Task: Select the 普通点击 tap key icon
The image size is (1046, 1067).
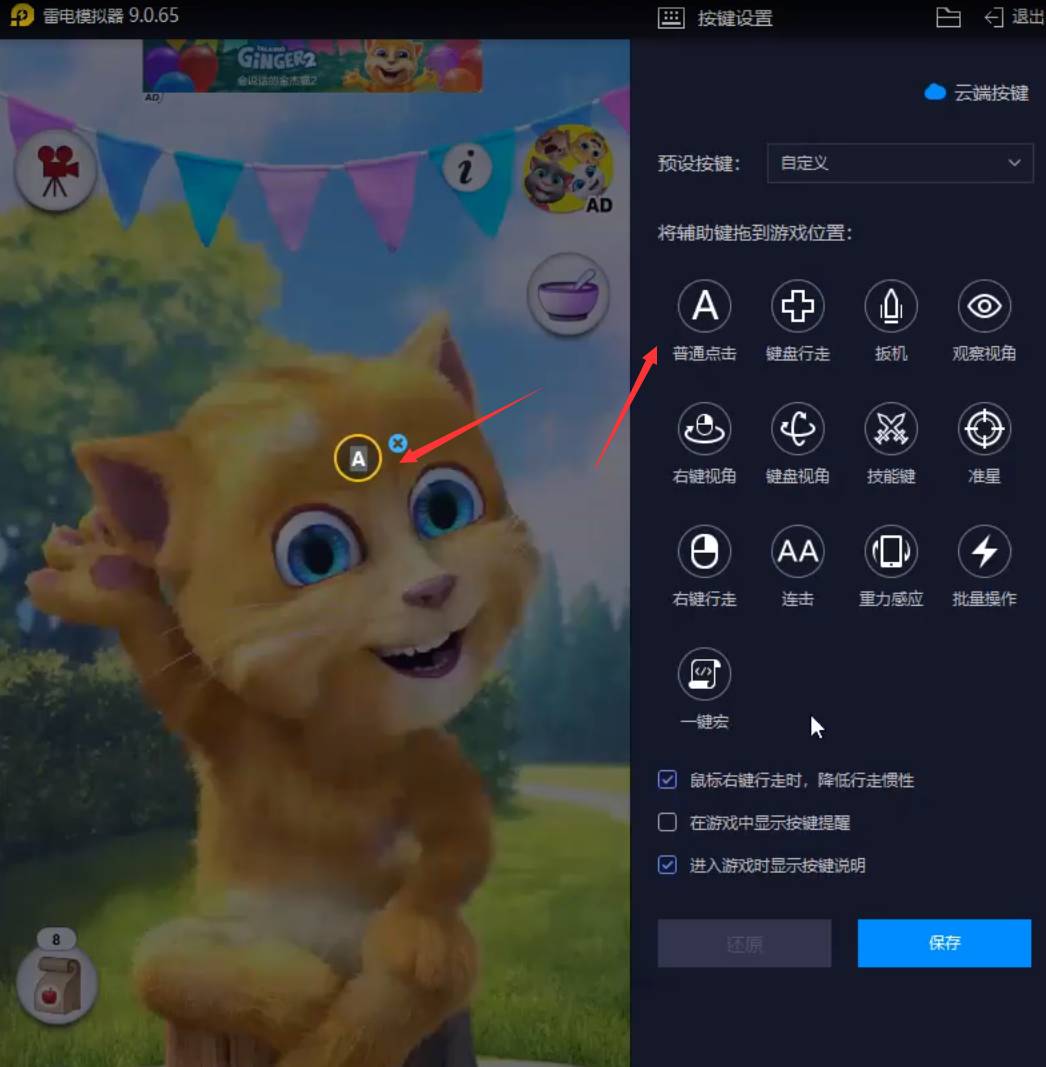Action: tap(704, 306)
